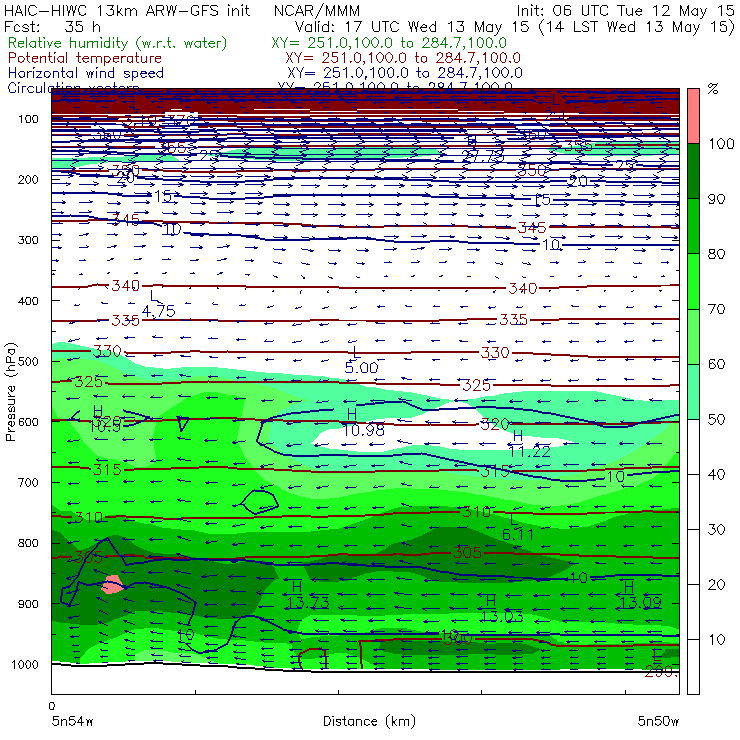Click the '5n50w' end location label
This screenshot has width=740, height=740.
coord(658,721)
